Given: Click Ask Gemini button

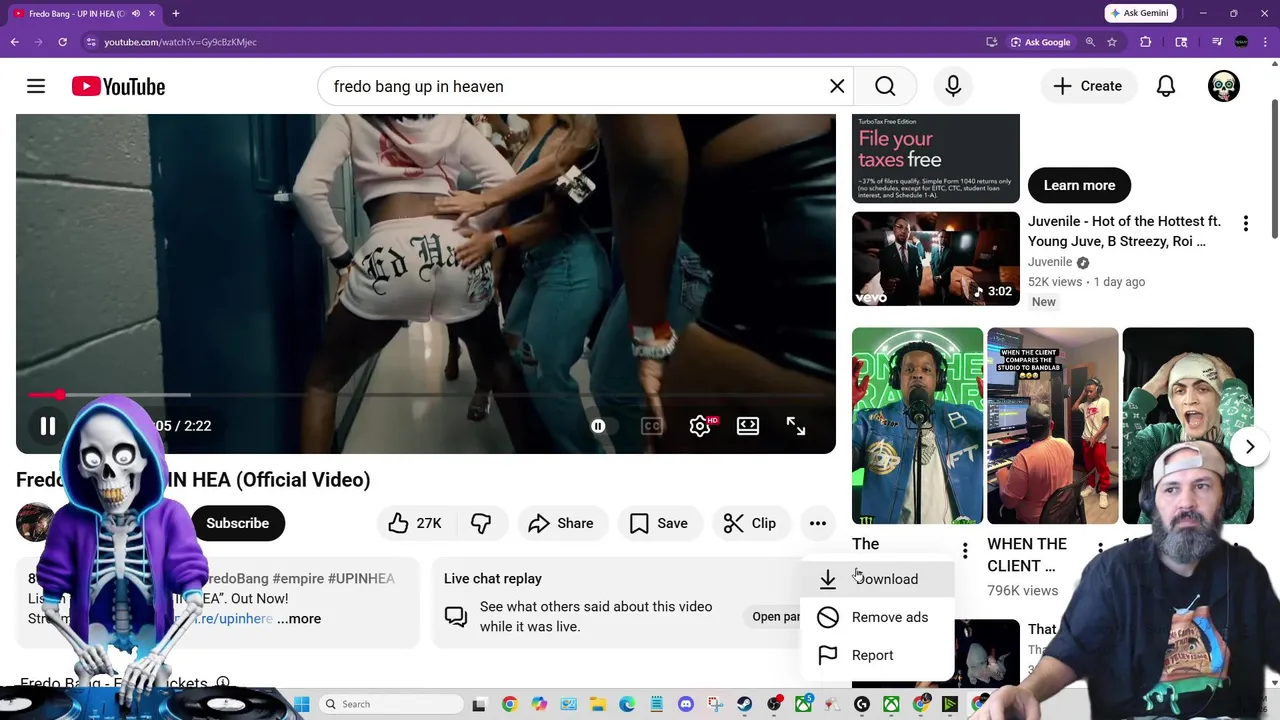Looking at the screenshot, I should (1139, 13).
